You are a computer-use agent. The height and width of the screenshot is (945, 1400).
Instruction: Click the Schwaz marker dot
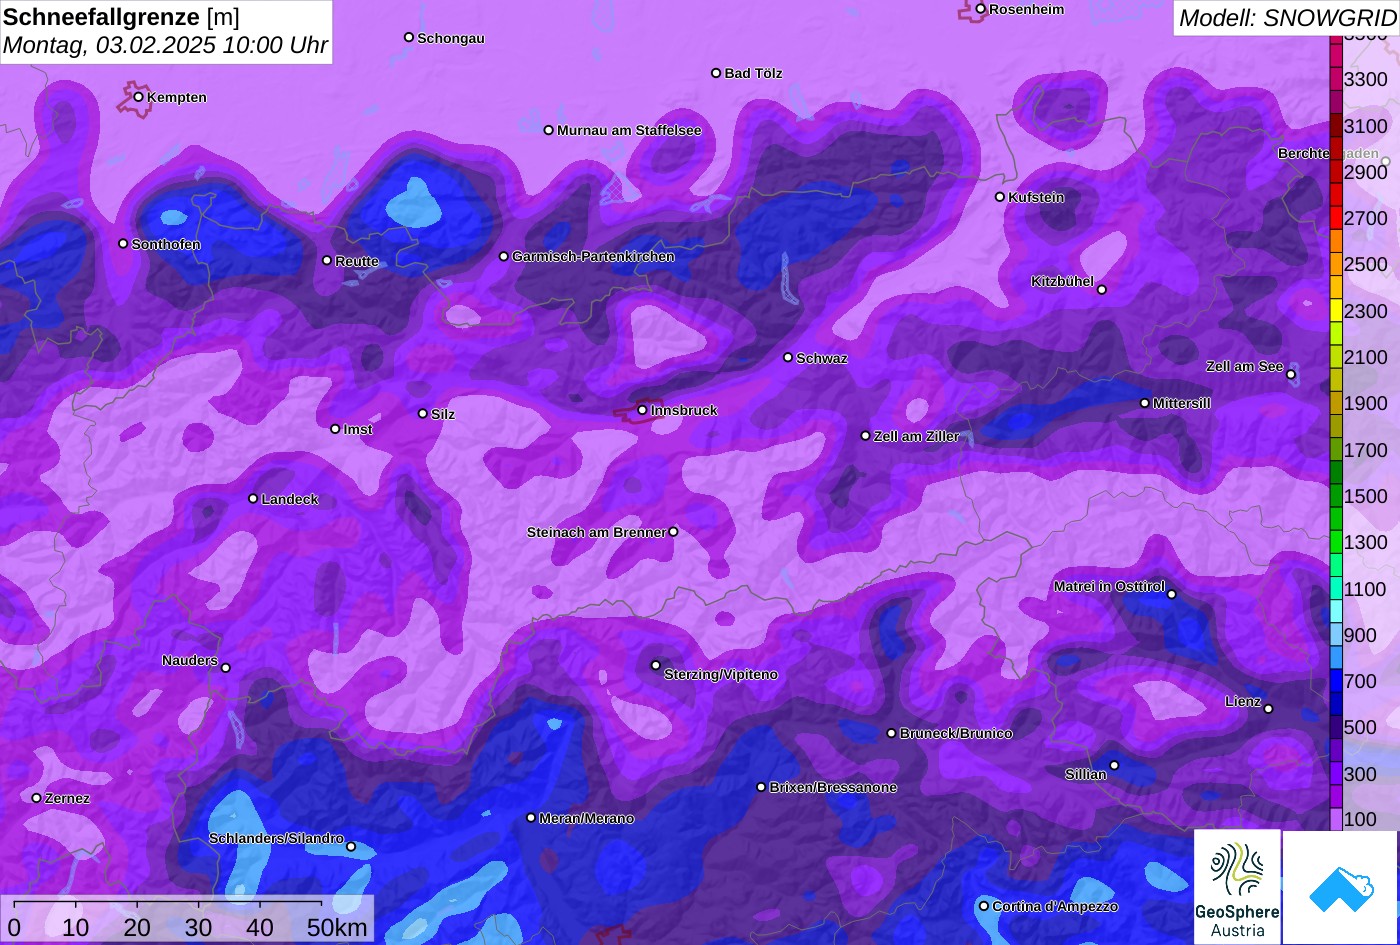click(787, 357)
